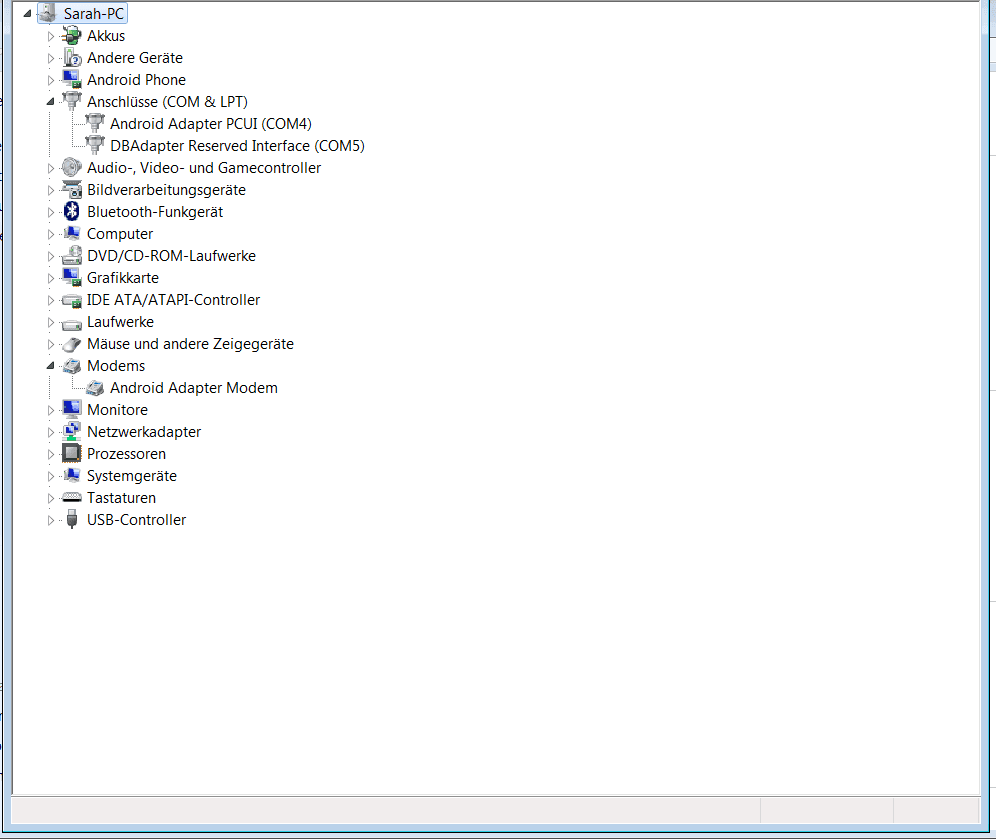Click the Mäuse und andere Zeigegeräte mouse icon

click(x=72, y=344)
